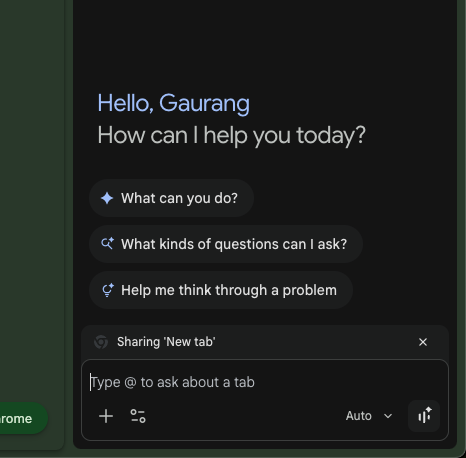Click the "Sharing 'New tab'" label text
The height and width of the screenshot is (458, 466).
click(x=166, y=342)
